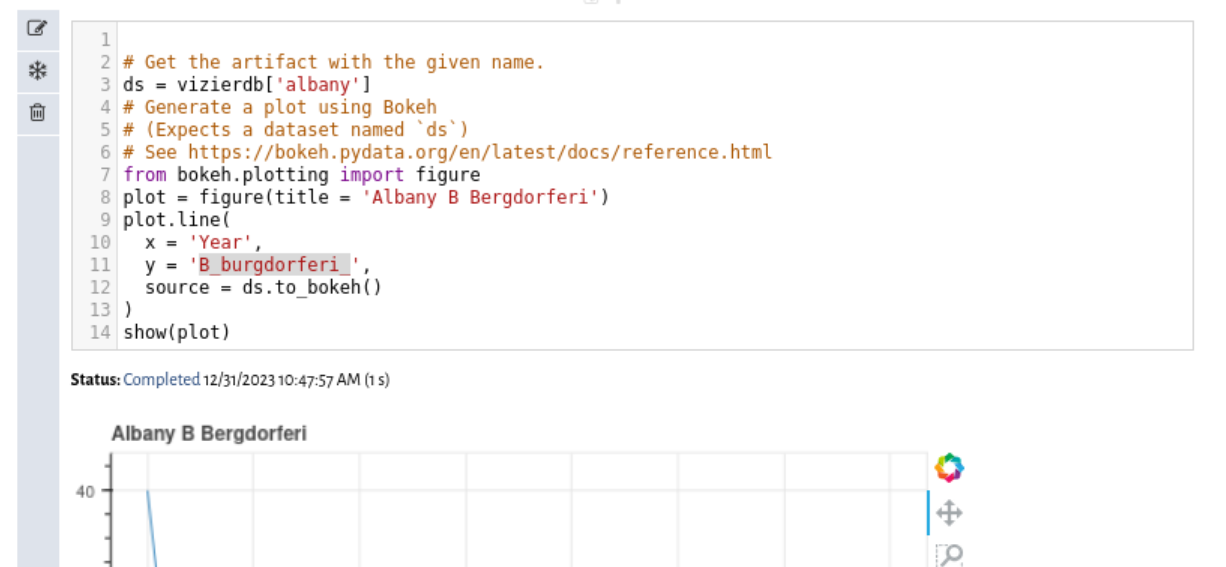
Task: Delete the cell with the trash icon
Action: pyautogui.click(x=37, y=113)
